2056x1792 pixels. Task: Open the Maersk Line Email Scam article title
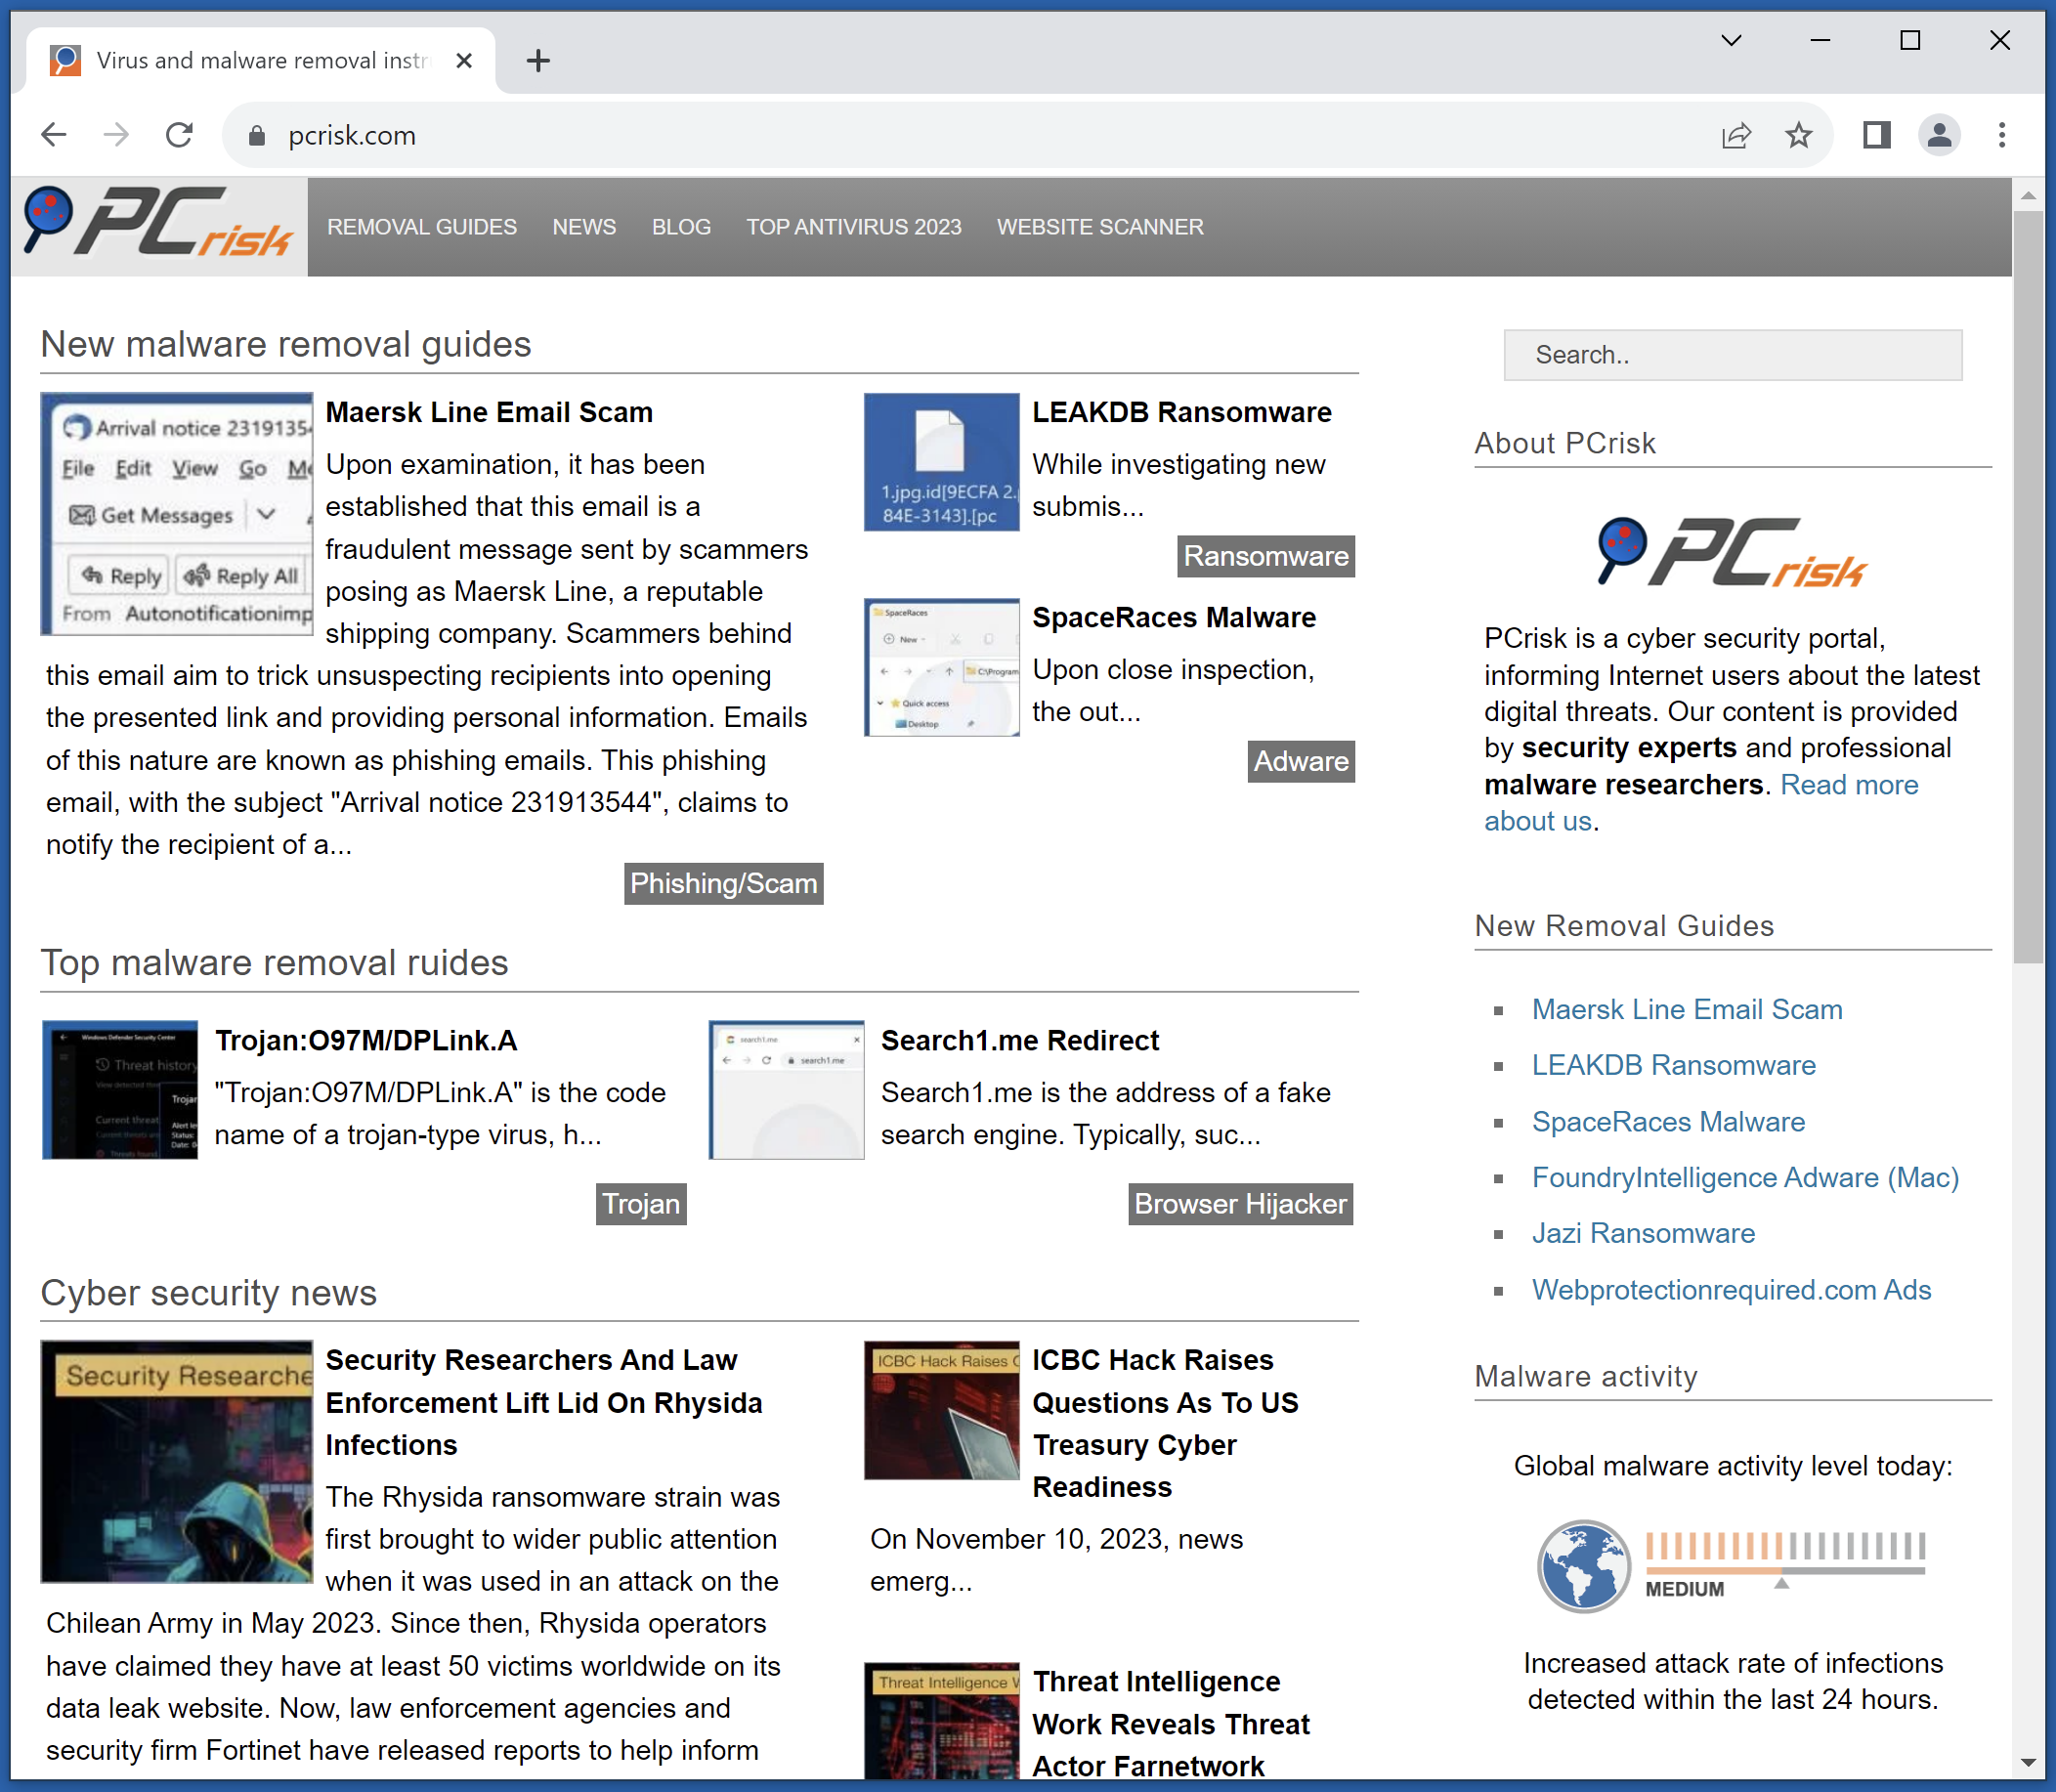pyautogui.click(x=489, y=412)
